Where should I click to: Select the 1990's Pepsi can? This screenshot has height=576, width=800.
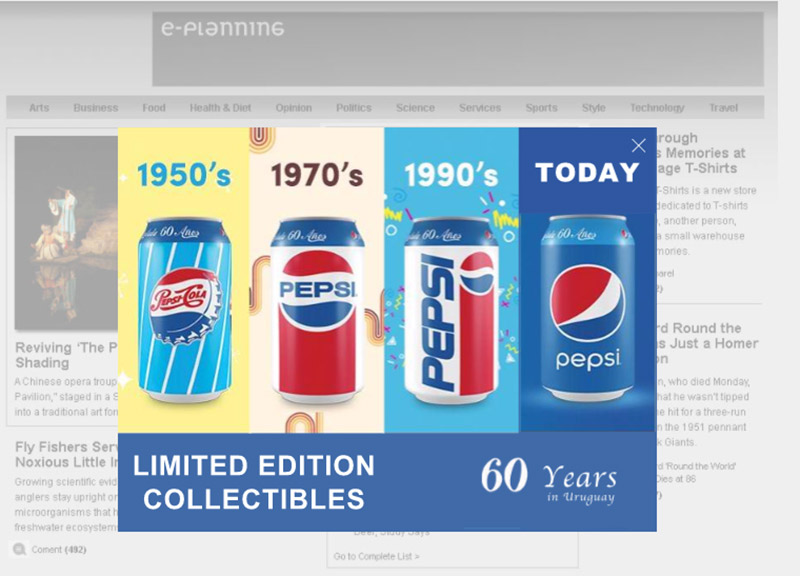pos(451,310)
